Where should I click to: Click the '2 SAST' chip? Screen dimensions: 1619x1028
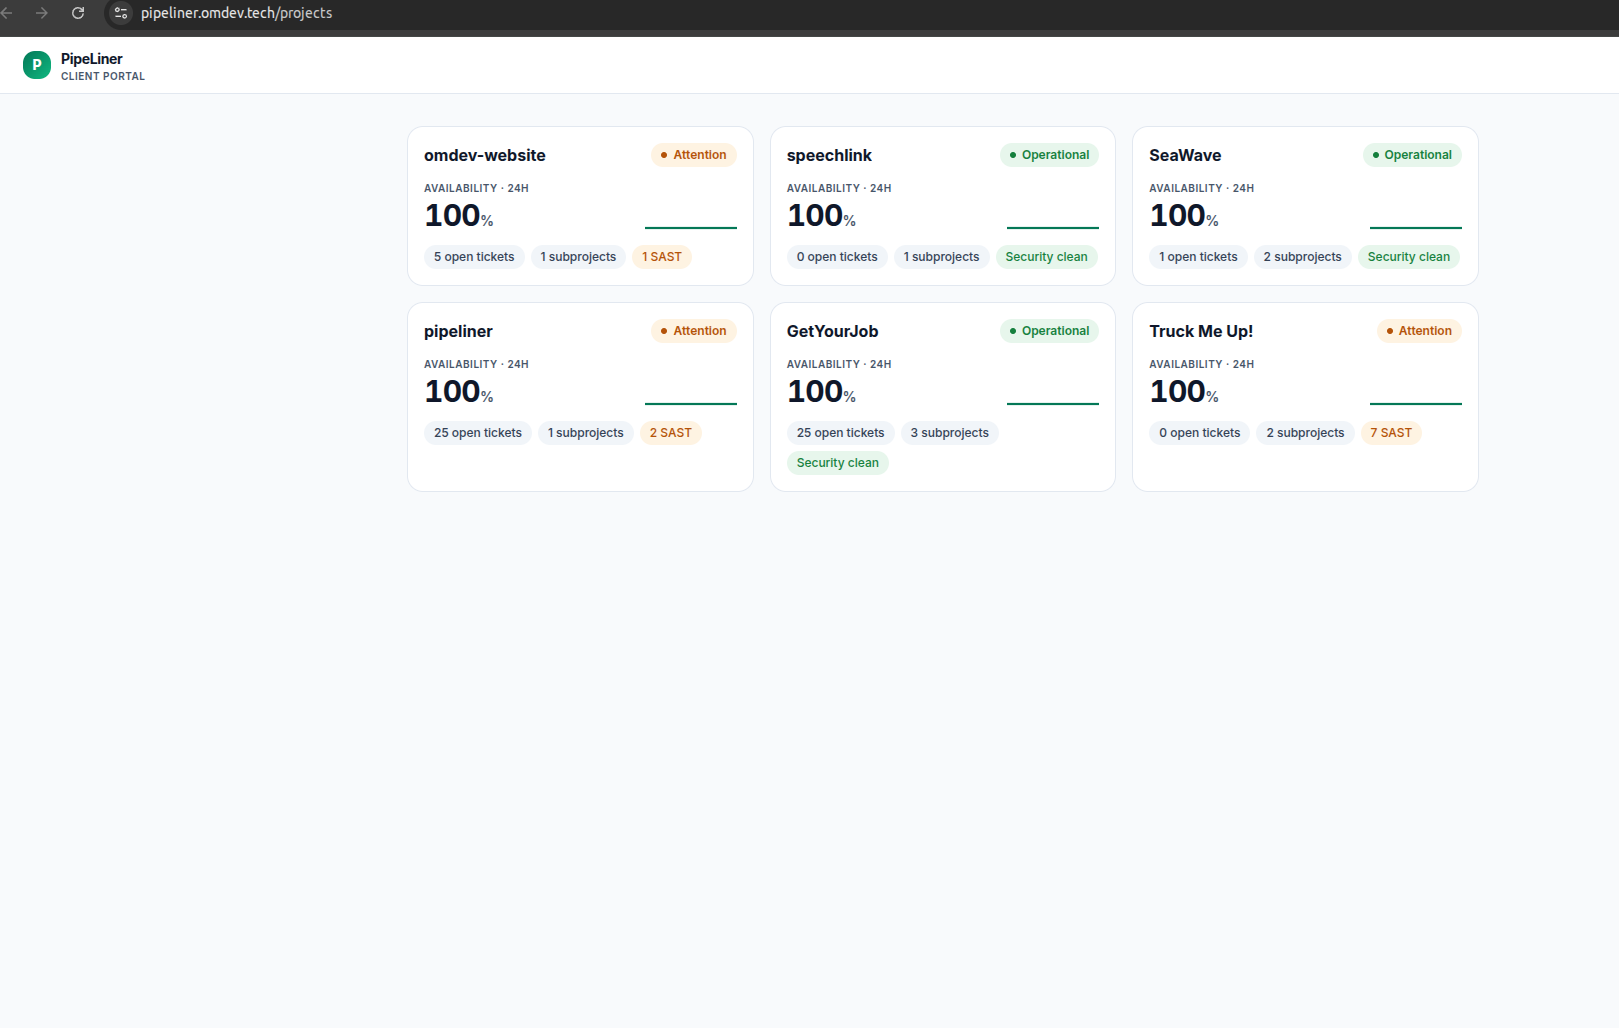coord(671,433)
